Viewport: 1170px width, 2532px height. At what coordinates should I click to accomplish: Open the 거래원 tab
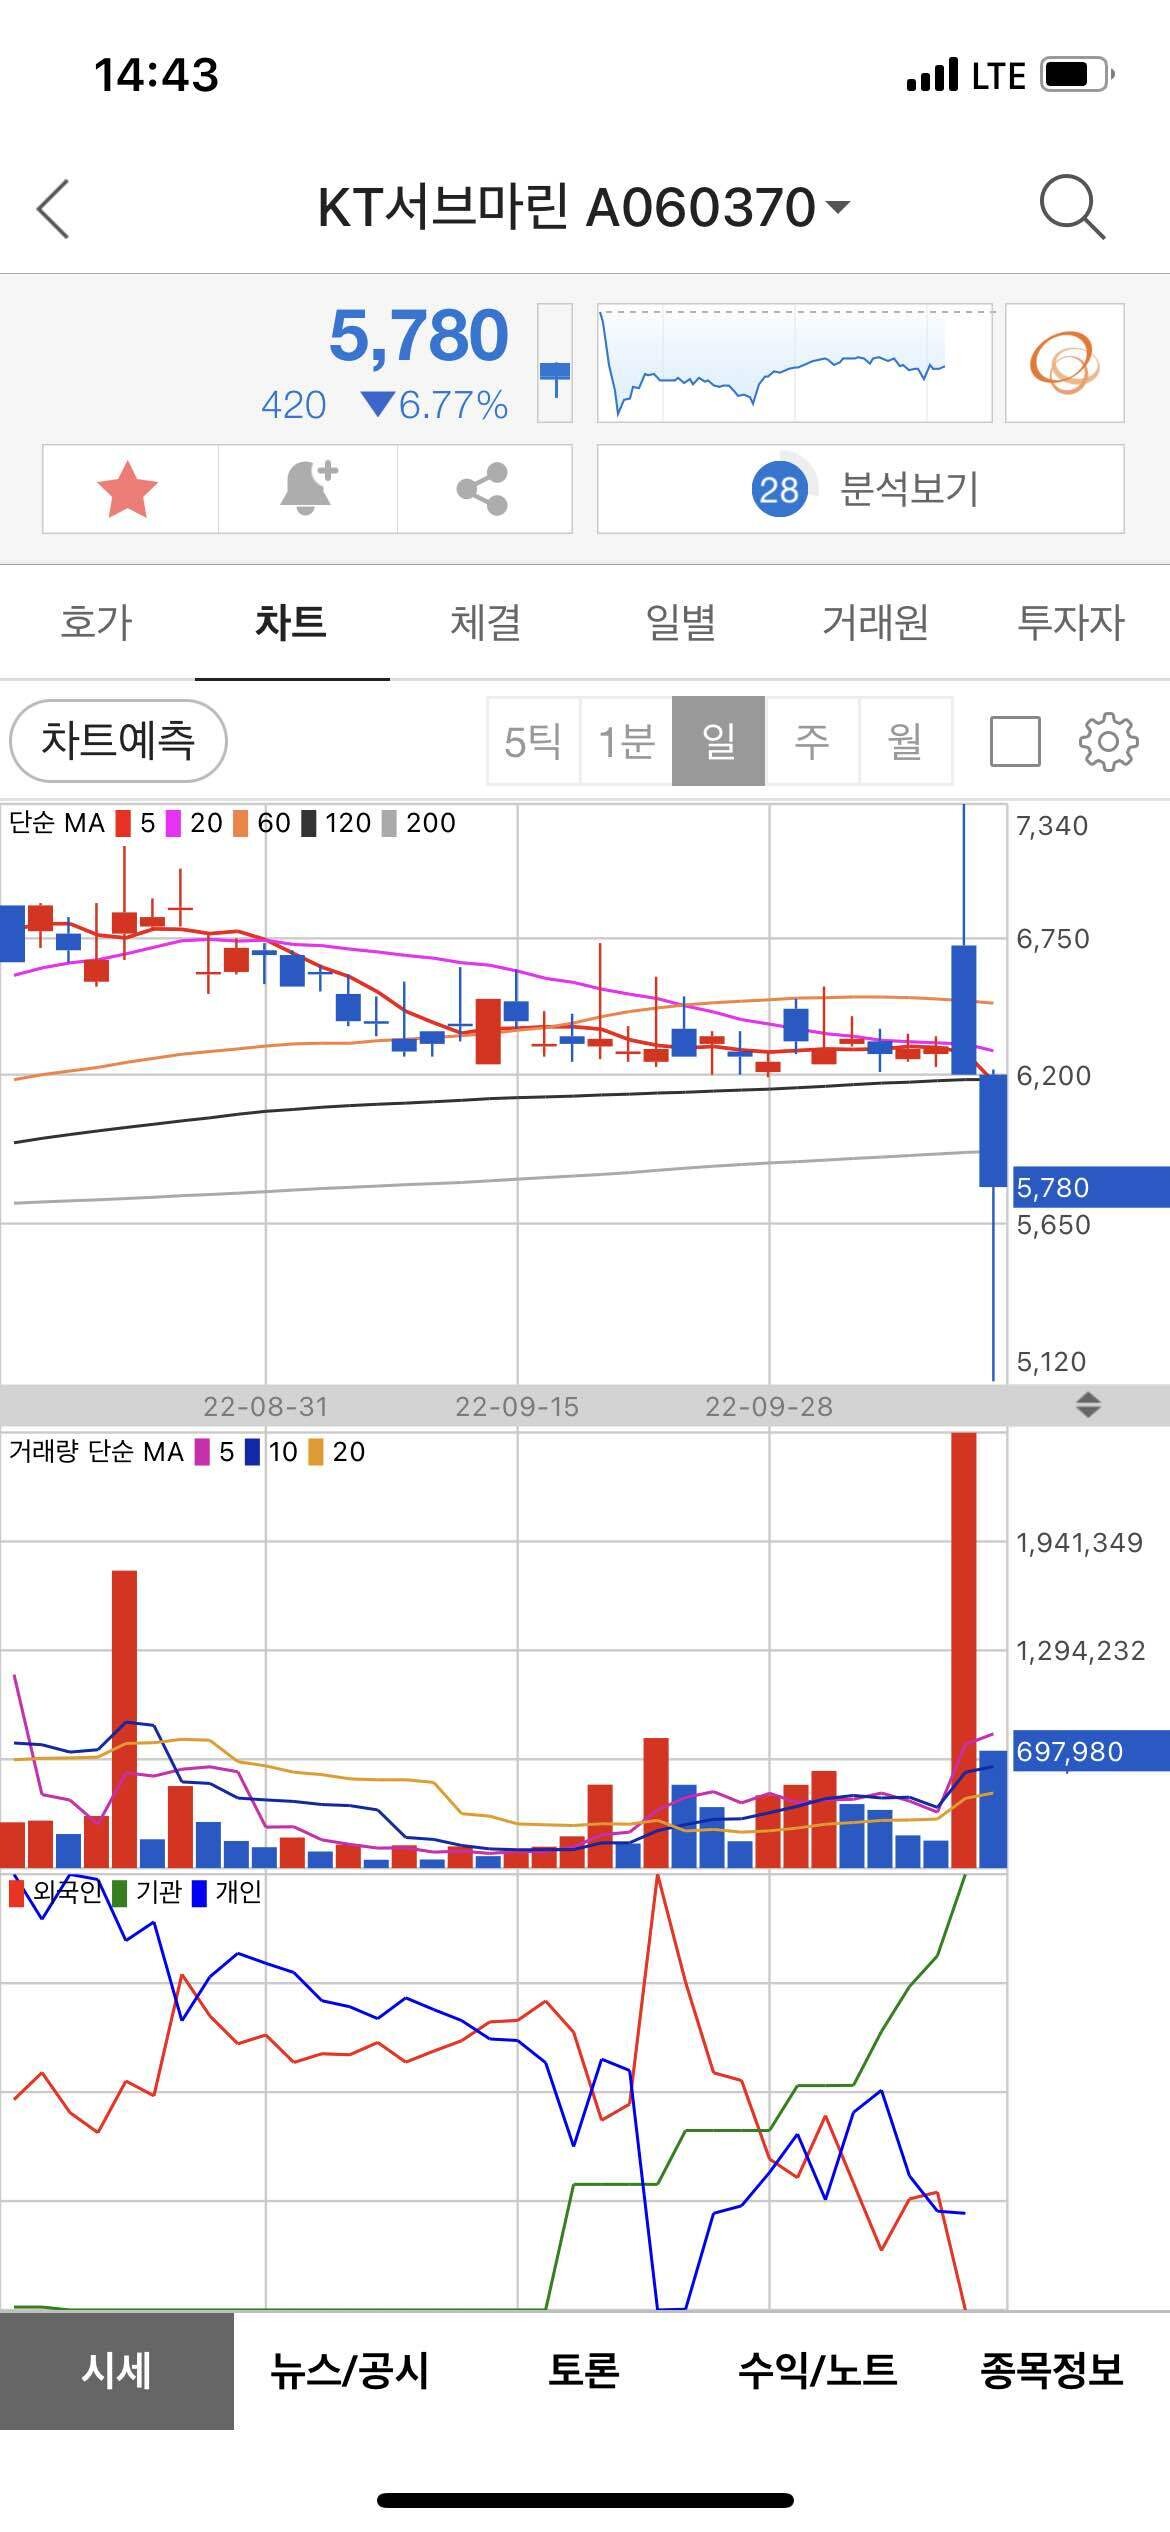(875, 622)
